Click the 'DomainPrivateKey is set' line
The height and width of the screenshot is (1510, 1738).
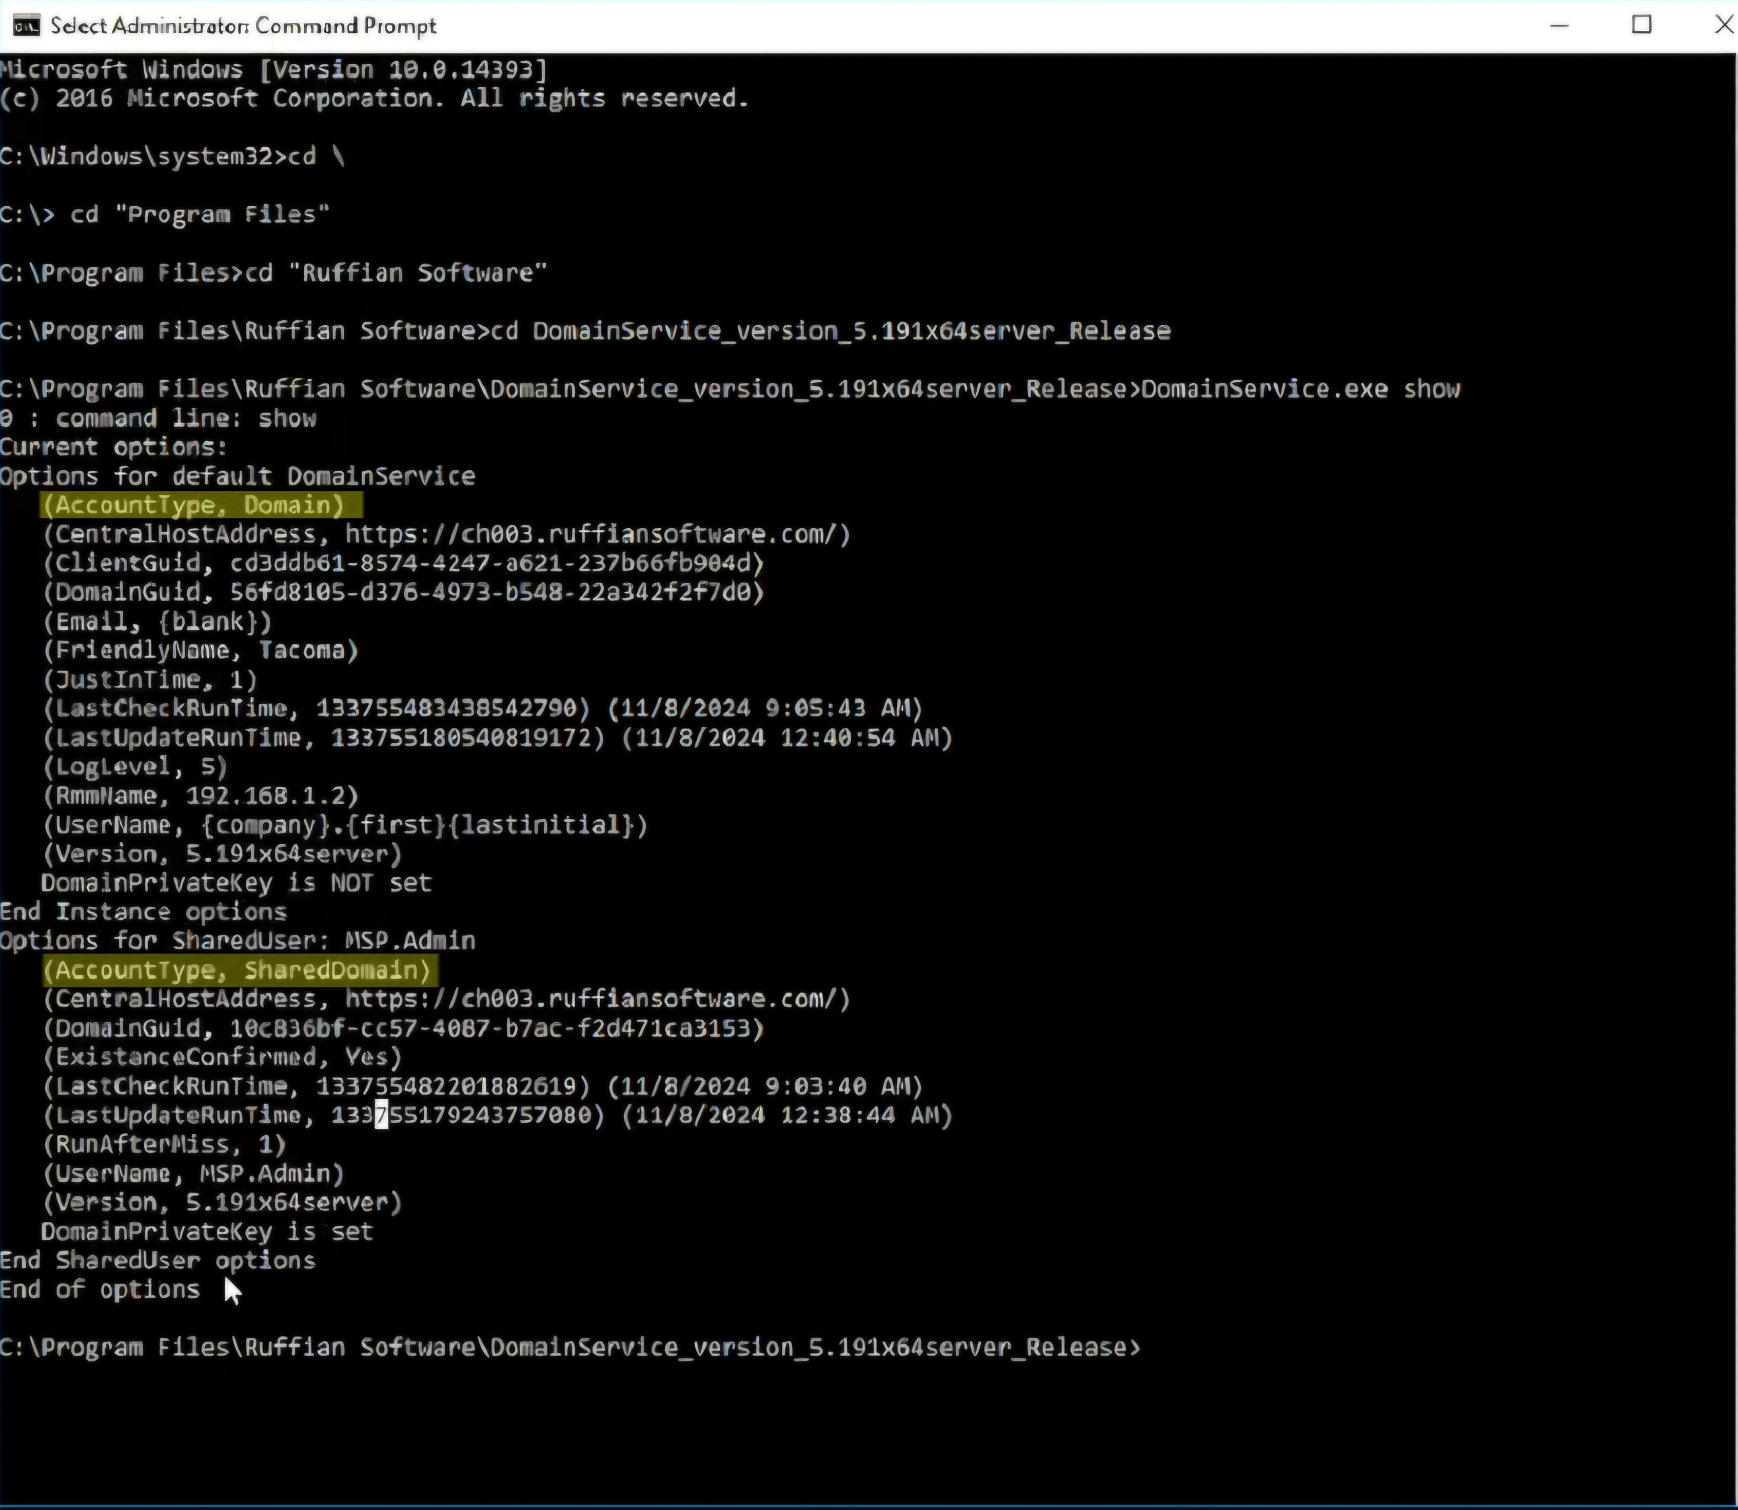[206, 1232]
